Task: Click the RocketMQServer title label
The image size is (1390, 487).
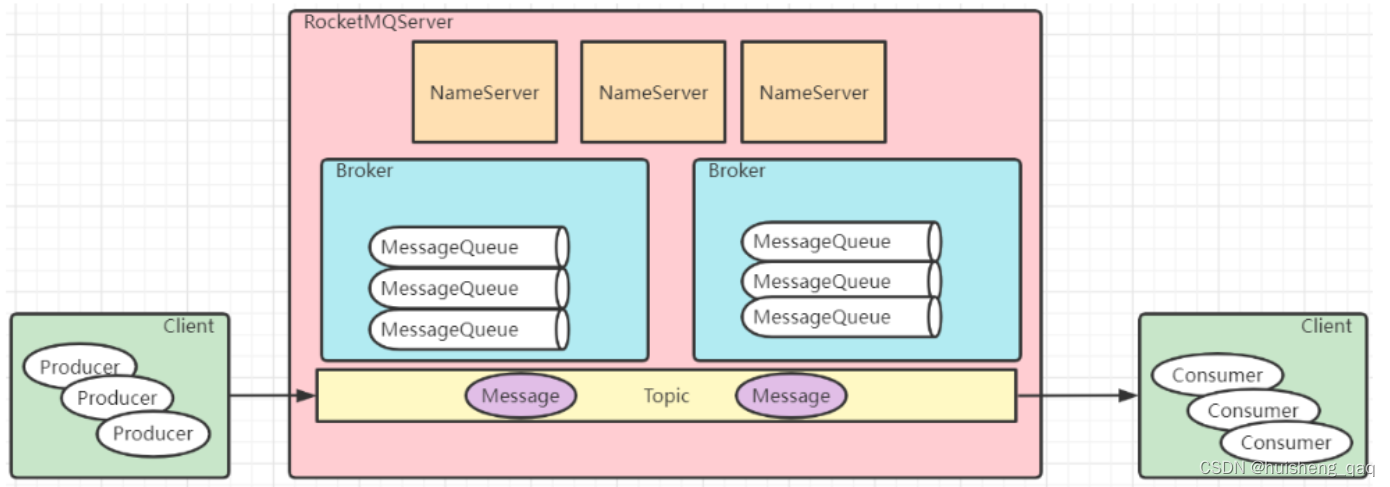Action: click(378, 21)
